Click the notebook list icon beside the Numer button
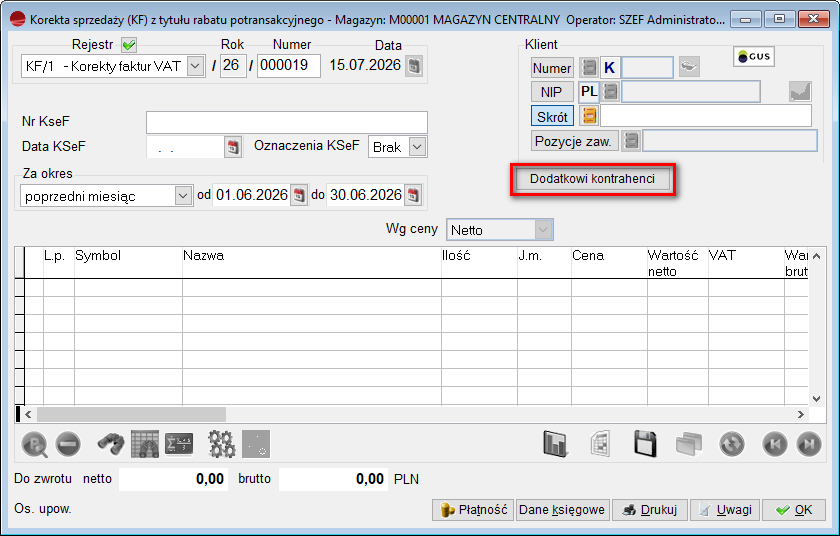 tap(589, 67)
